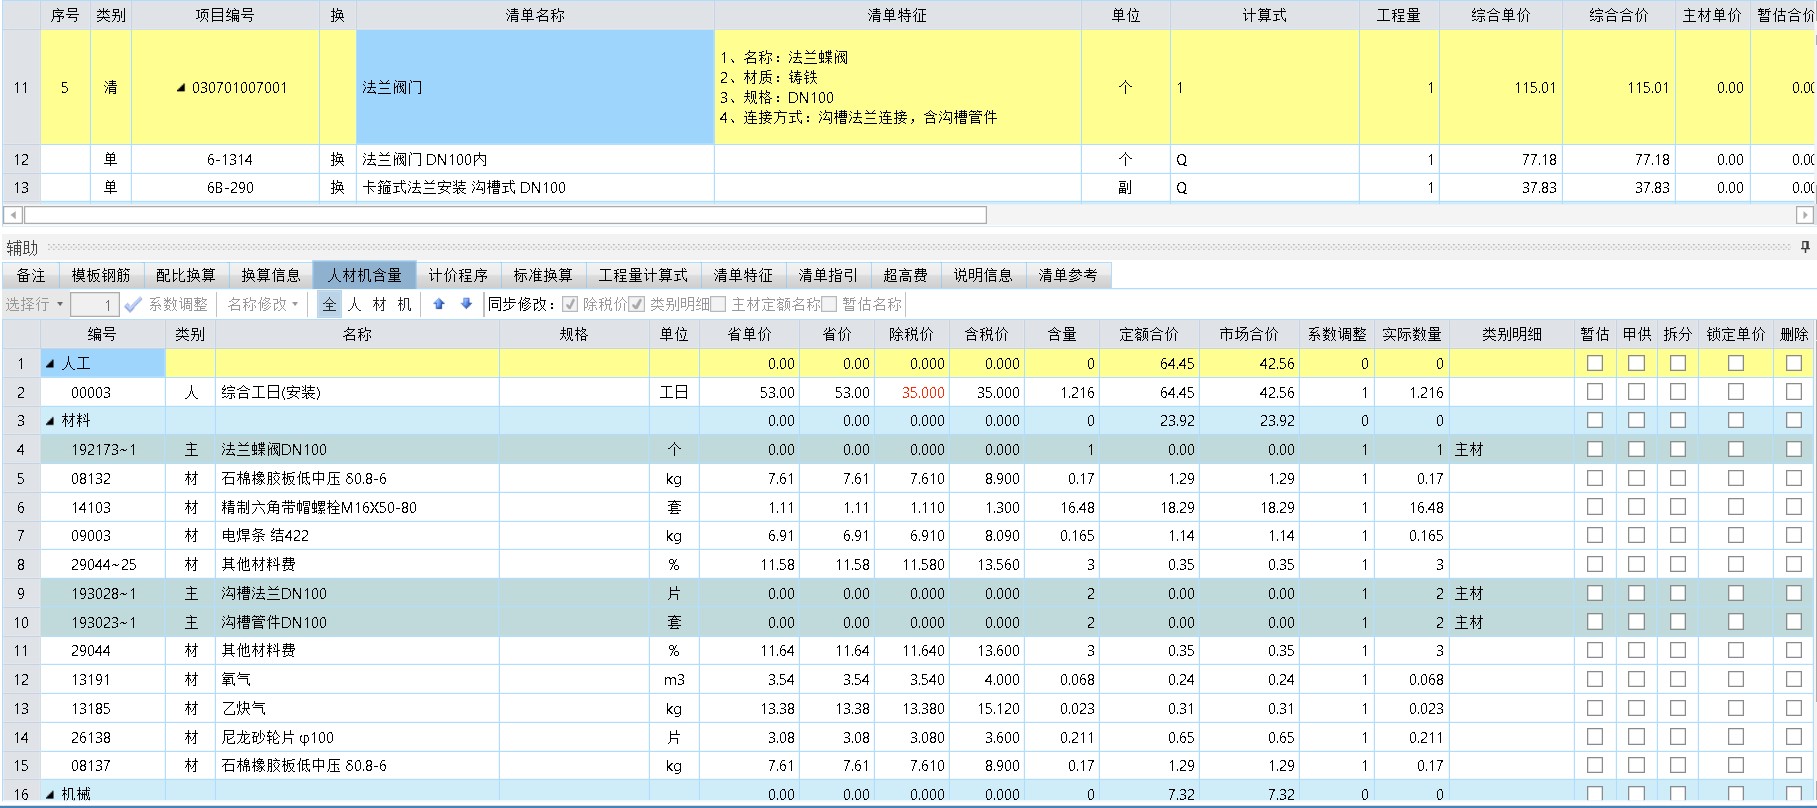This screenshot has height=808, width=1817.
Task: Show all items with the 全 filter
Action: pyautogui.click(x=330, y=304)
